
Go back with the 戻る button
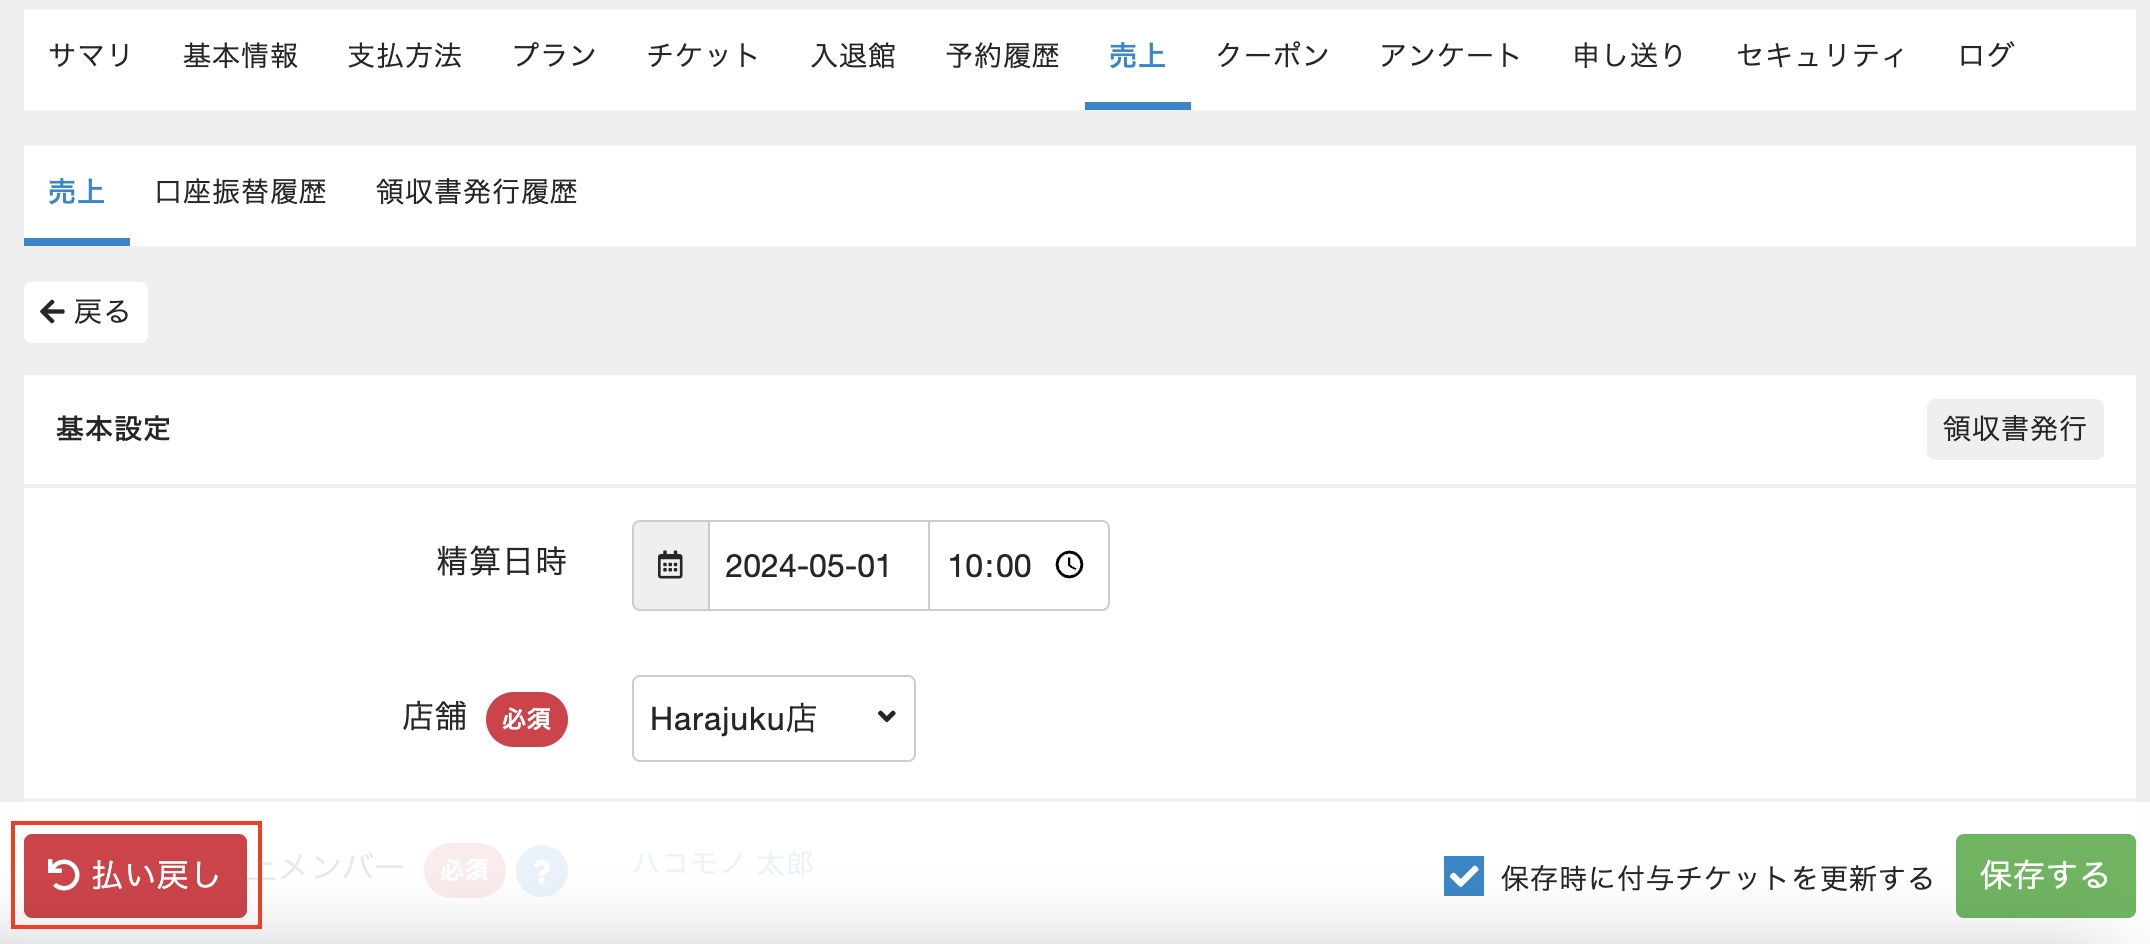pyautogui.click(x=86, y=312)
